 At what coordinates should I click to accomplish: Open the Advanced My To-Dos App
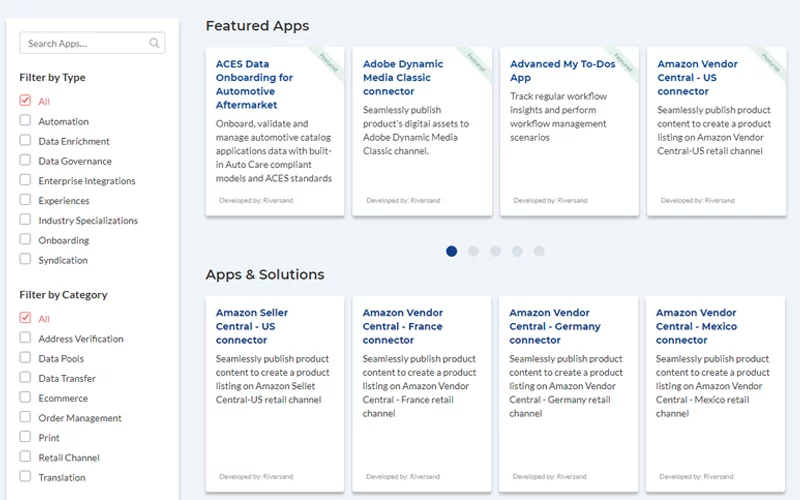coord(562,70)
